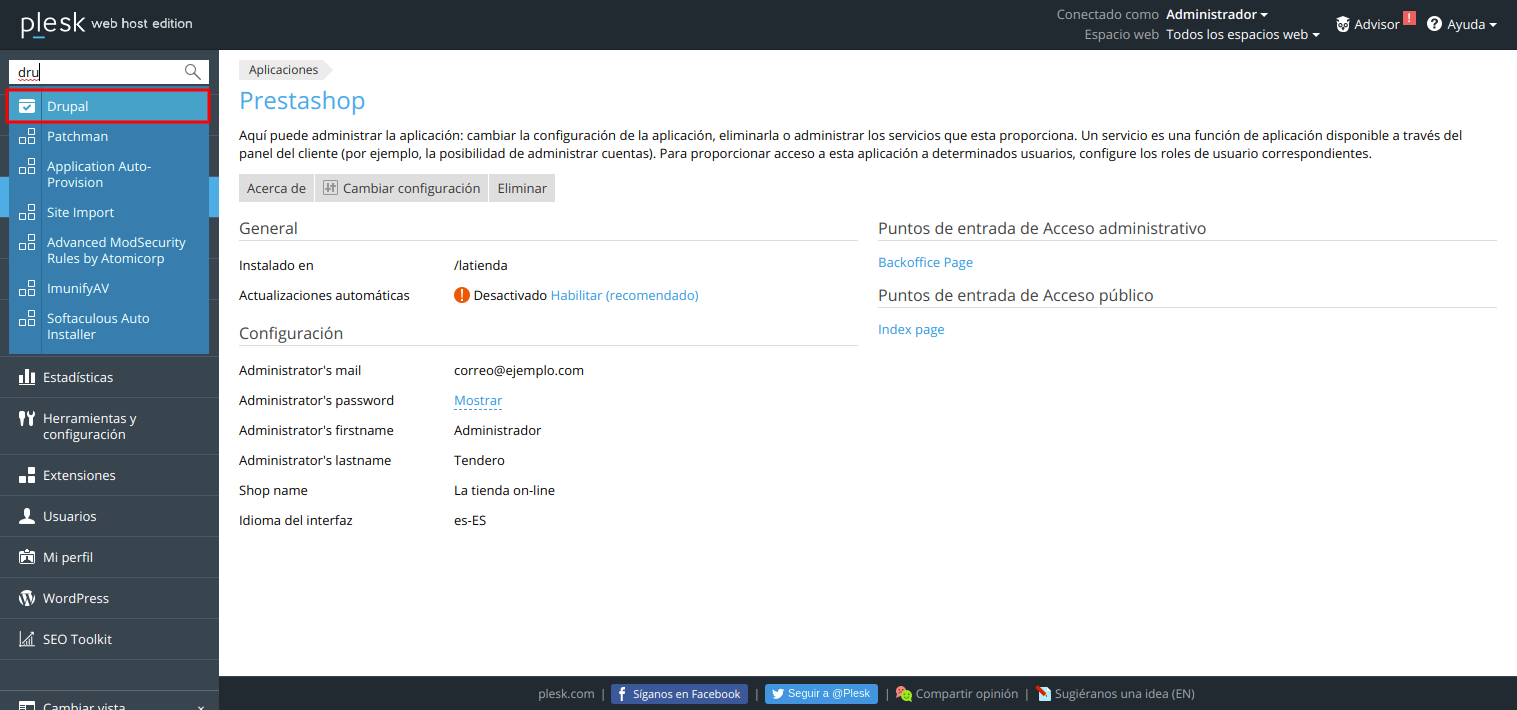
Task: Click the WordPress logo icon in sidebar
Action: (27, 598)
